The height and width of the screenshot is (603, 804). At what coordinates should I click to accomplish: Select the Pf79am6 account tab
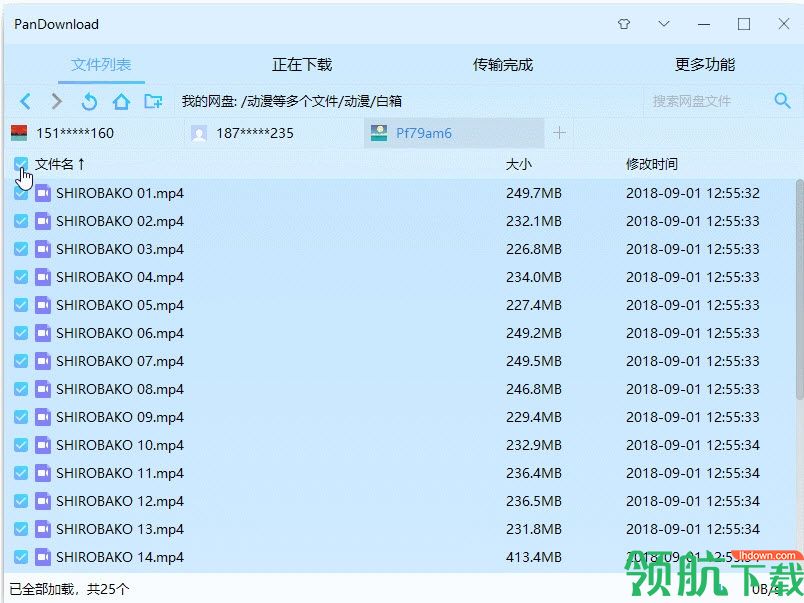pyautogui.click(x=454, y=133)
